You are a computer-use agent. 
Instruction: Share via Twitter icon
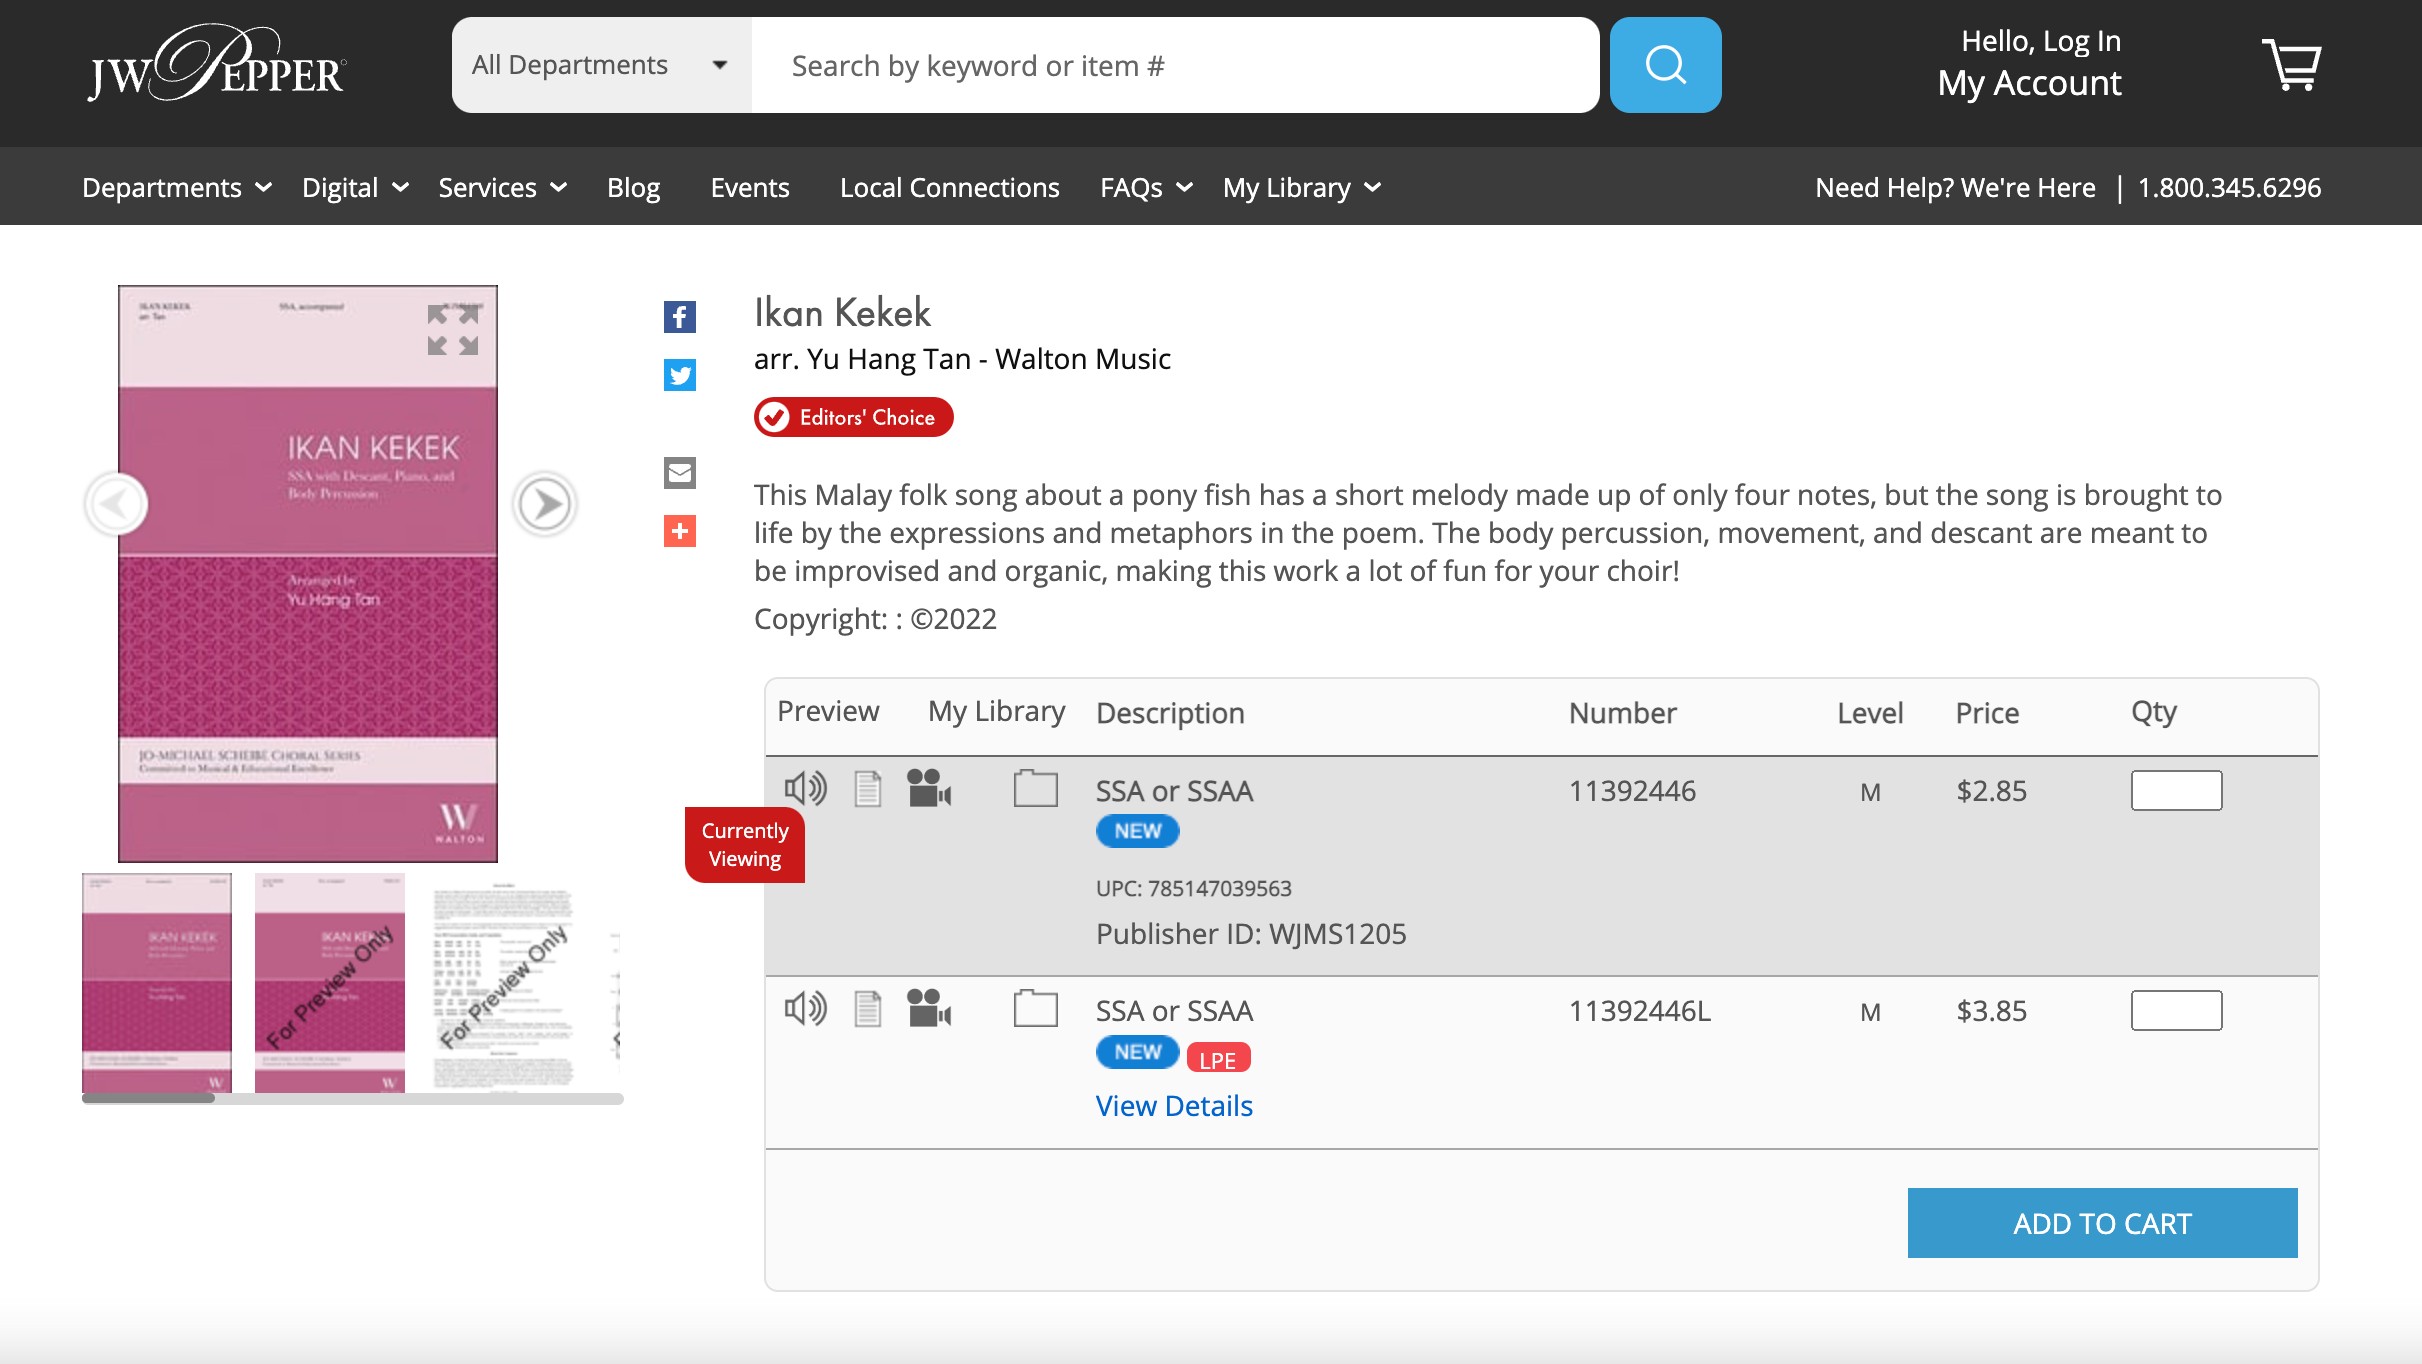[x=680, y=375]
